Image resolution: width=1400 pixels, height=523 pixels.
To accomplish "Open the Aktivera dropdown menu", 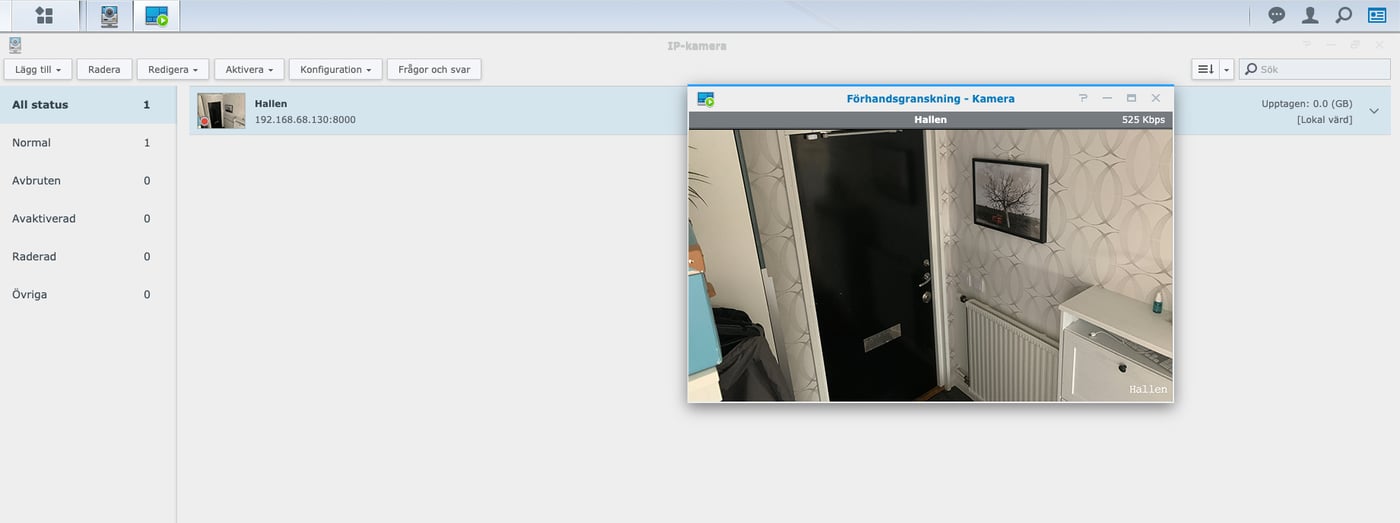I will 250,69.
